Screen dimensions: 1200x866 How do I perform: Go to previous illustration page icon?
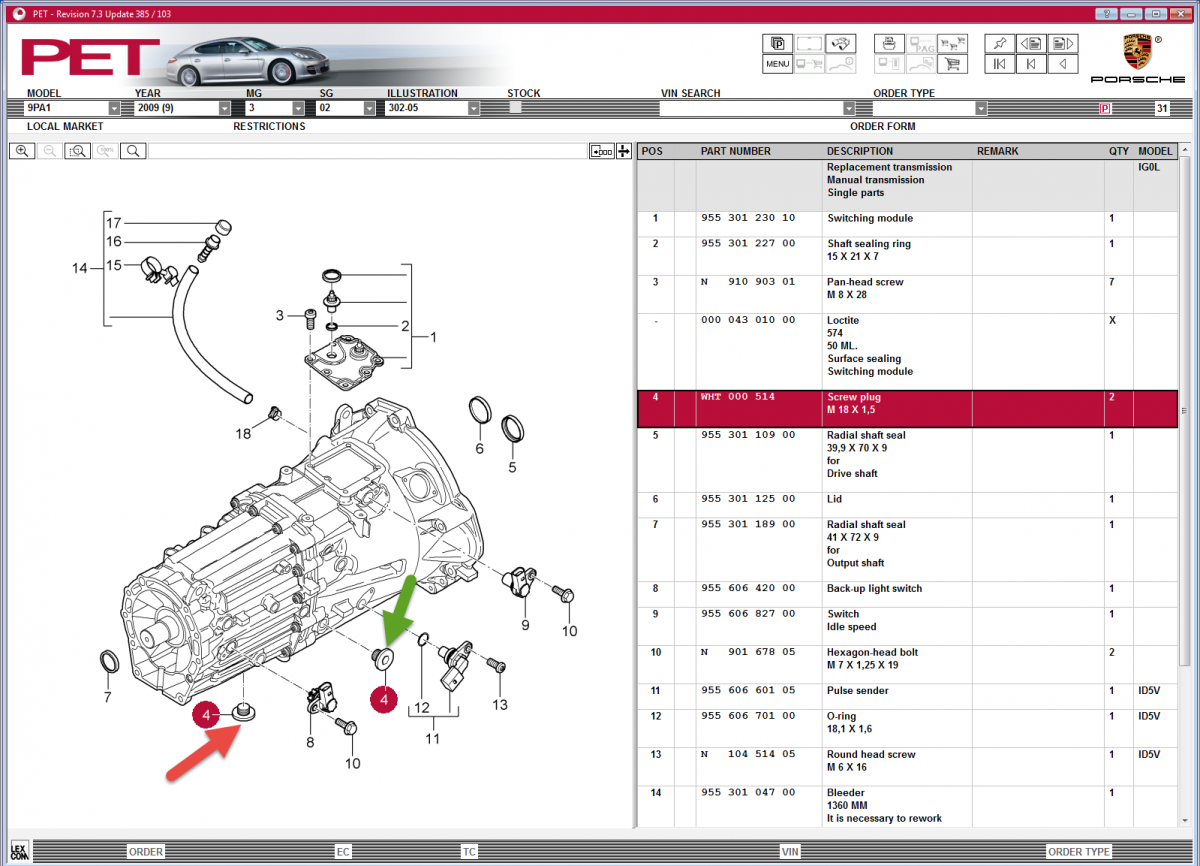(x=1031, y=43)
